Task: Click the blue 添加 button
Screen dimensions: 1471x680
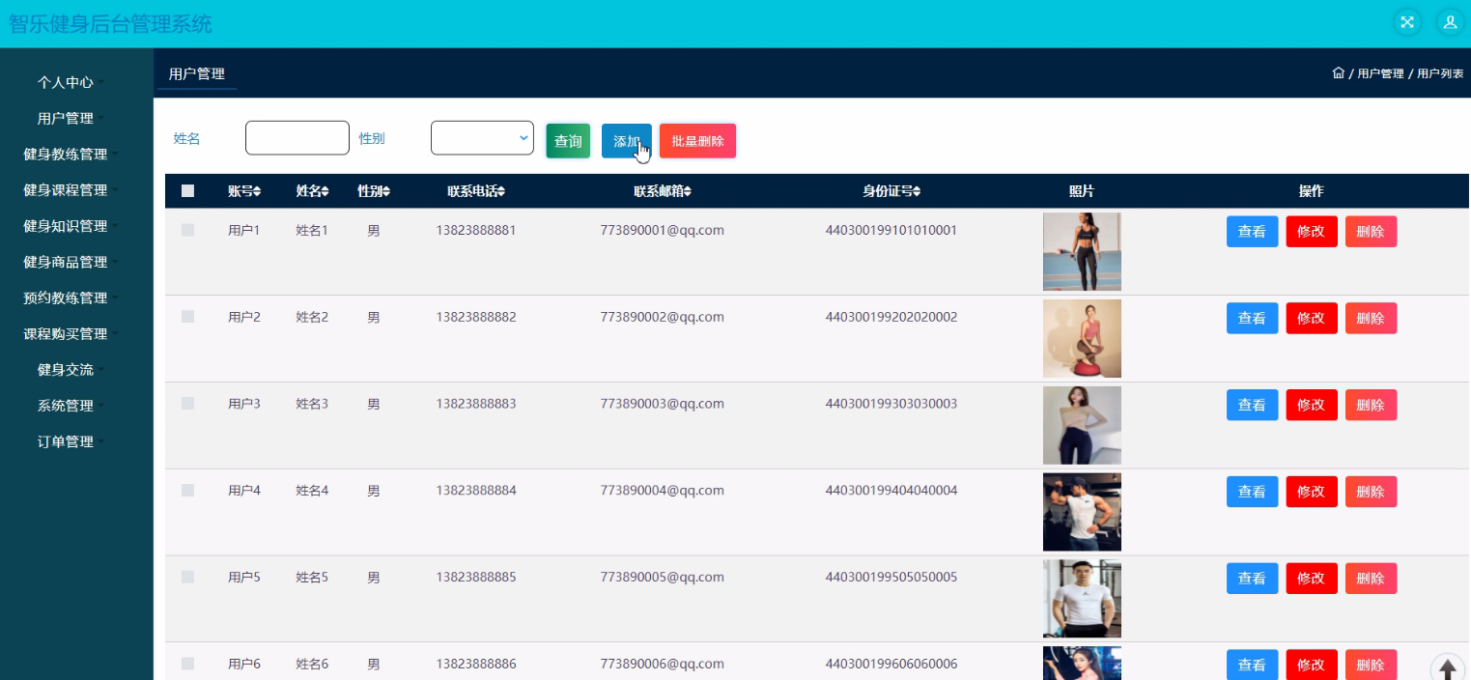Action: [626, 141]
